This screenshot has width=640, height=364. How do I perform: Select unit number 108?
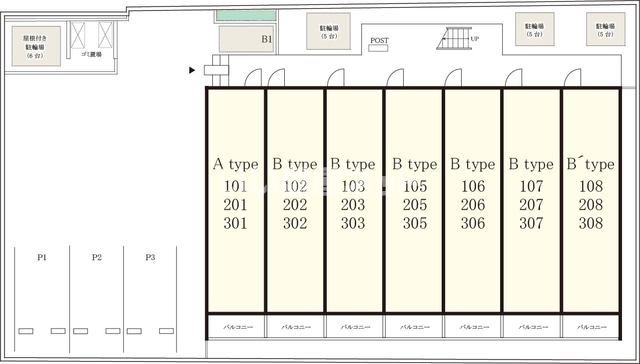coord(591,186)
